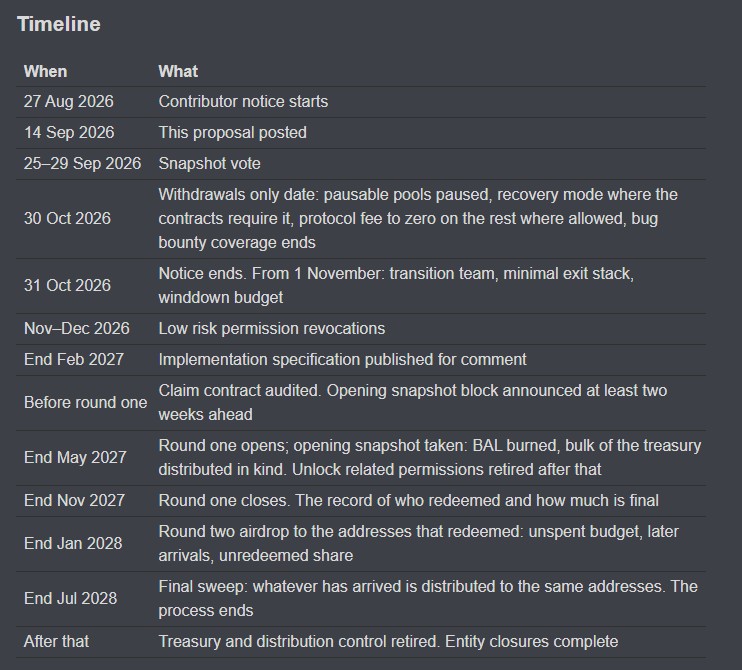Click the End May 2027 date
The height and width of the screenshot is (670, 742).
75,458
